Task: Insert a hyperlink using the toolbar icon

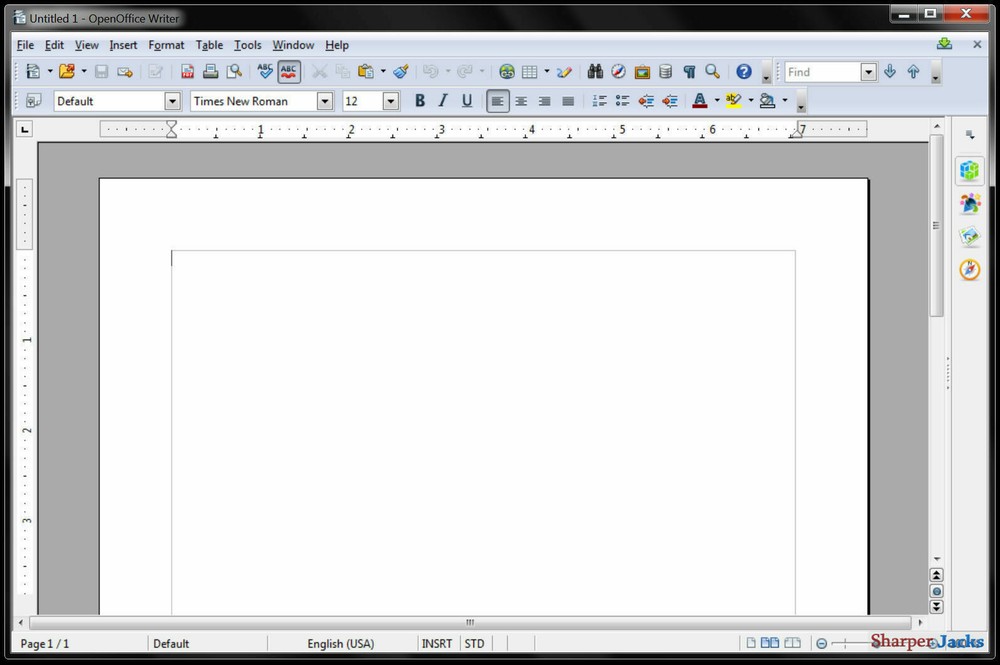Action: click(x=507, y=72)
